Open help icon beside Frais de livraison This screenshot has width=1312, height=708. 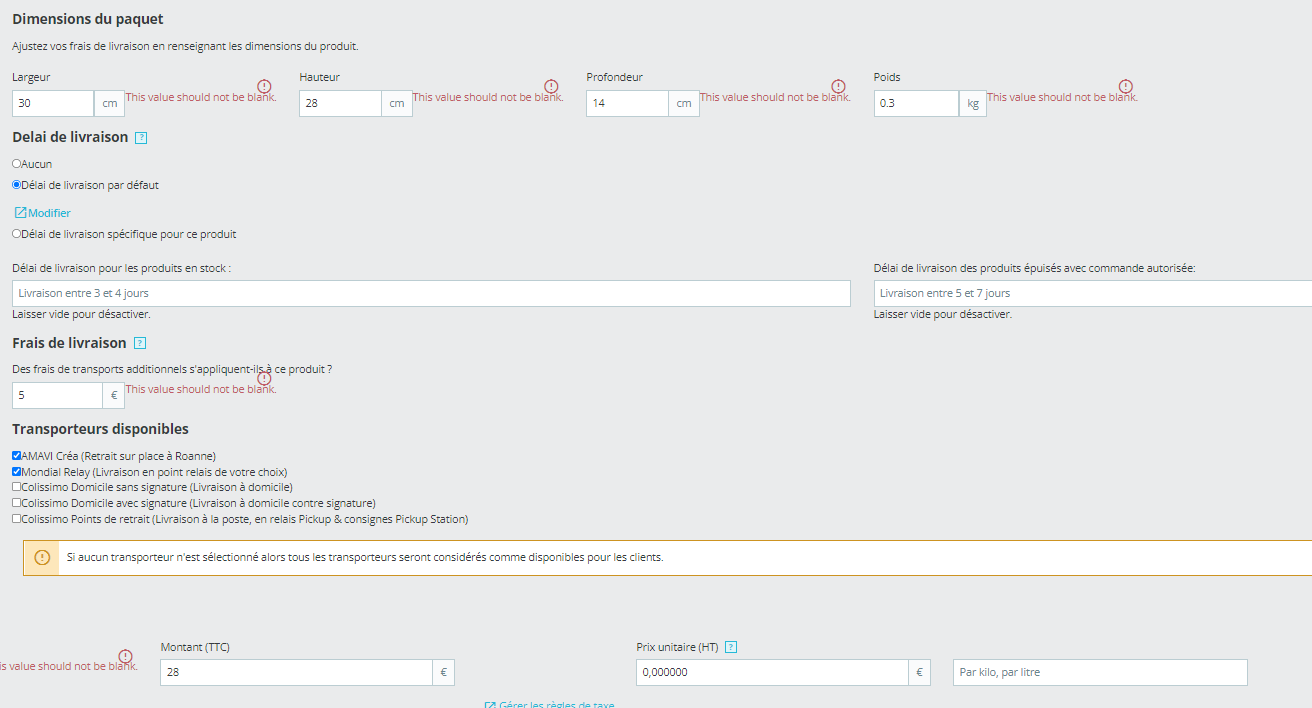pyautogui.click(x=140, y=344)
